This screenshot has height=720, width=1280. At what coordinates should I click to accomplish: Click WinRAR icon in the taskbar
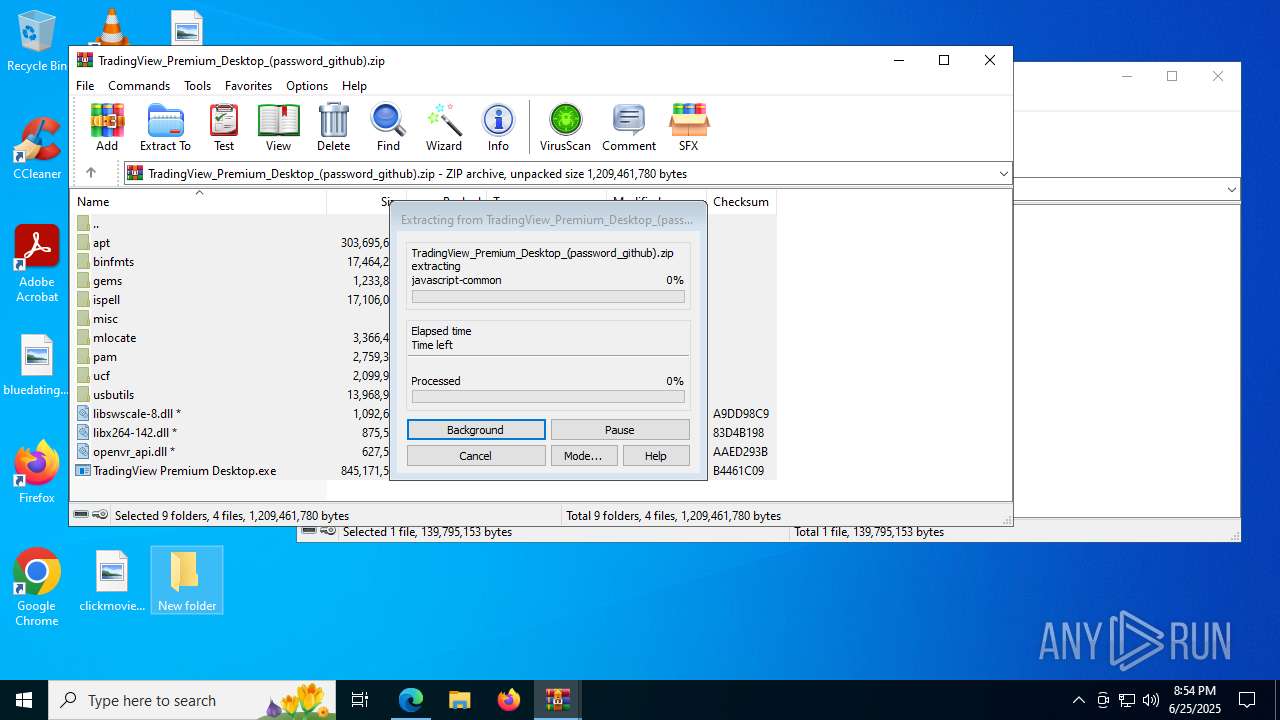[x=557, y=700]
